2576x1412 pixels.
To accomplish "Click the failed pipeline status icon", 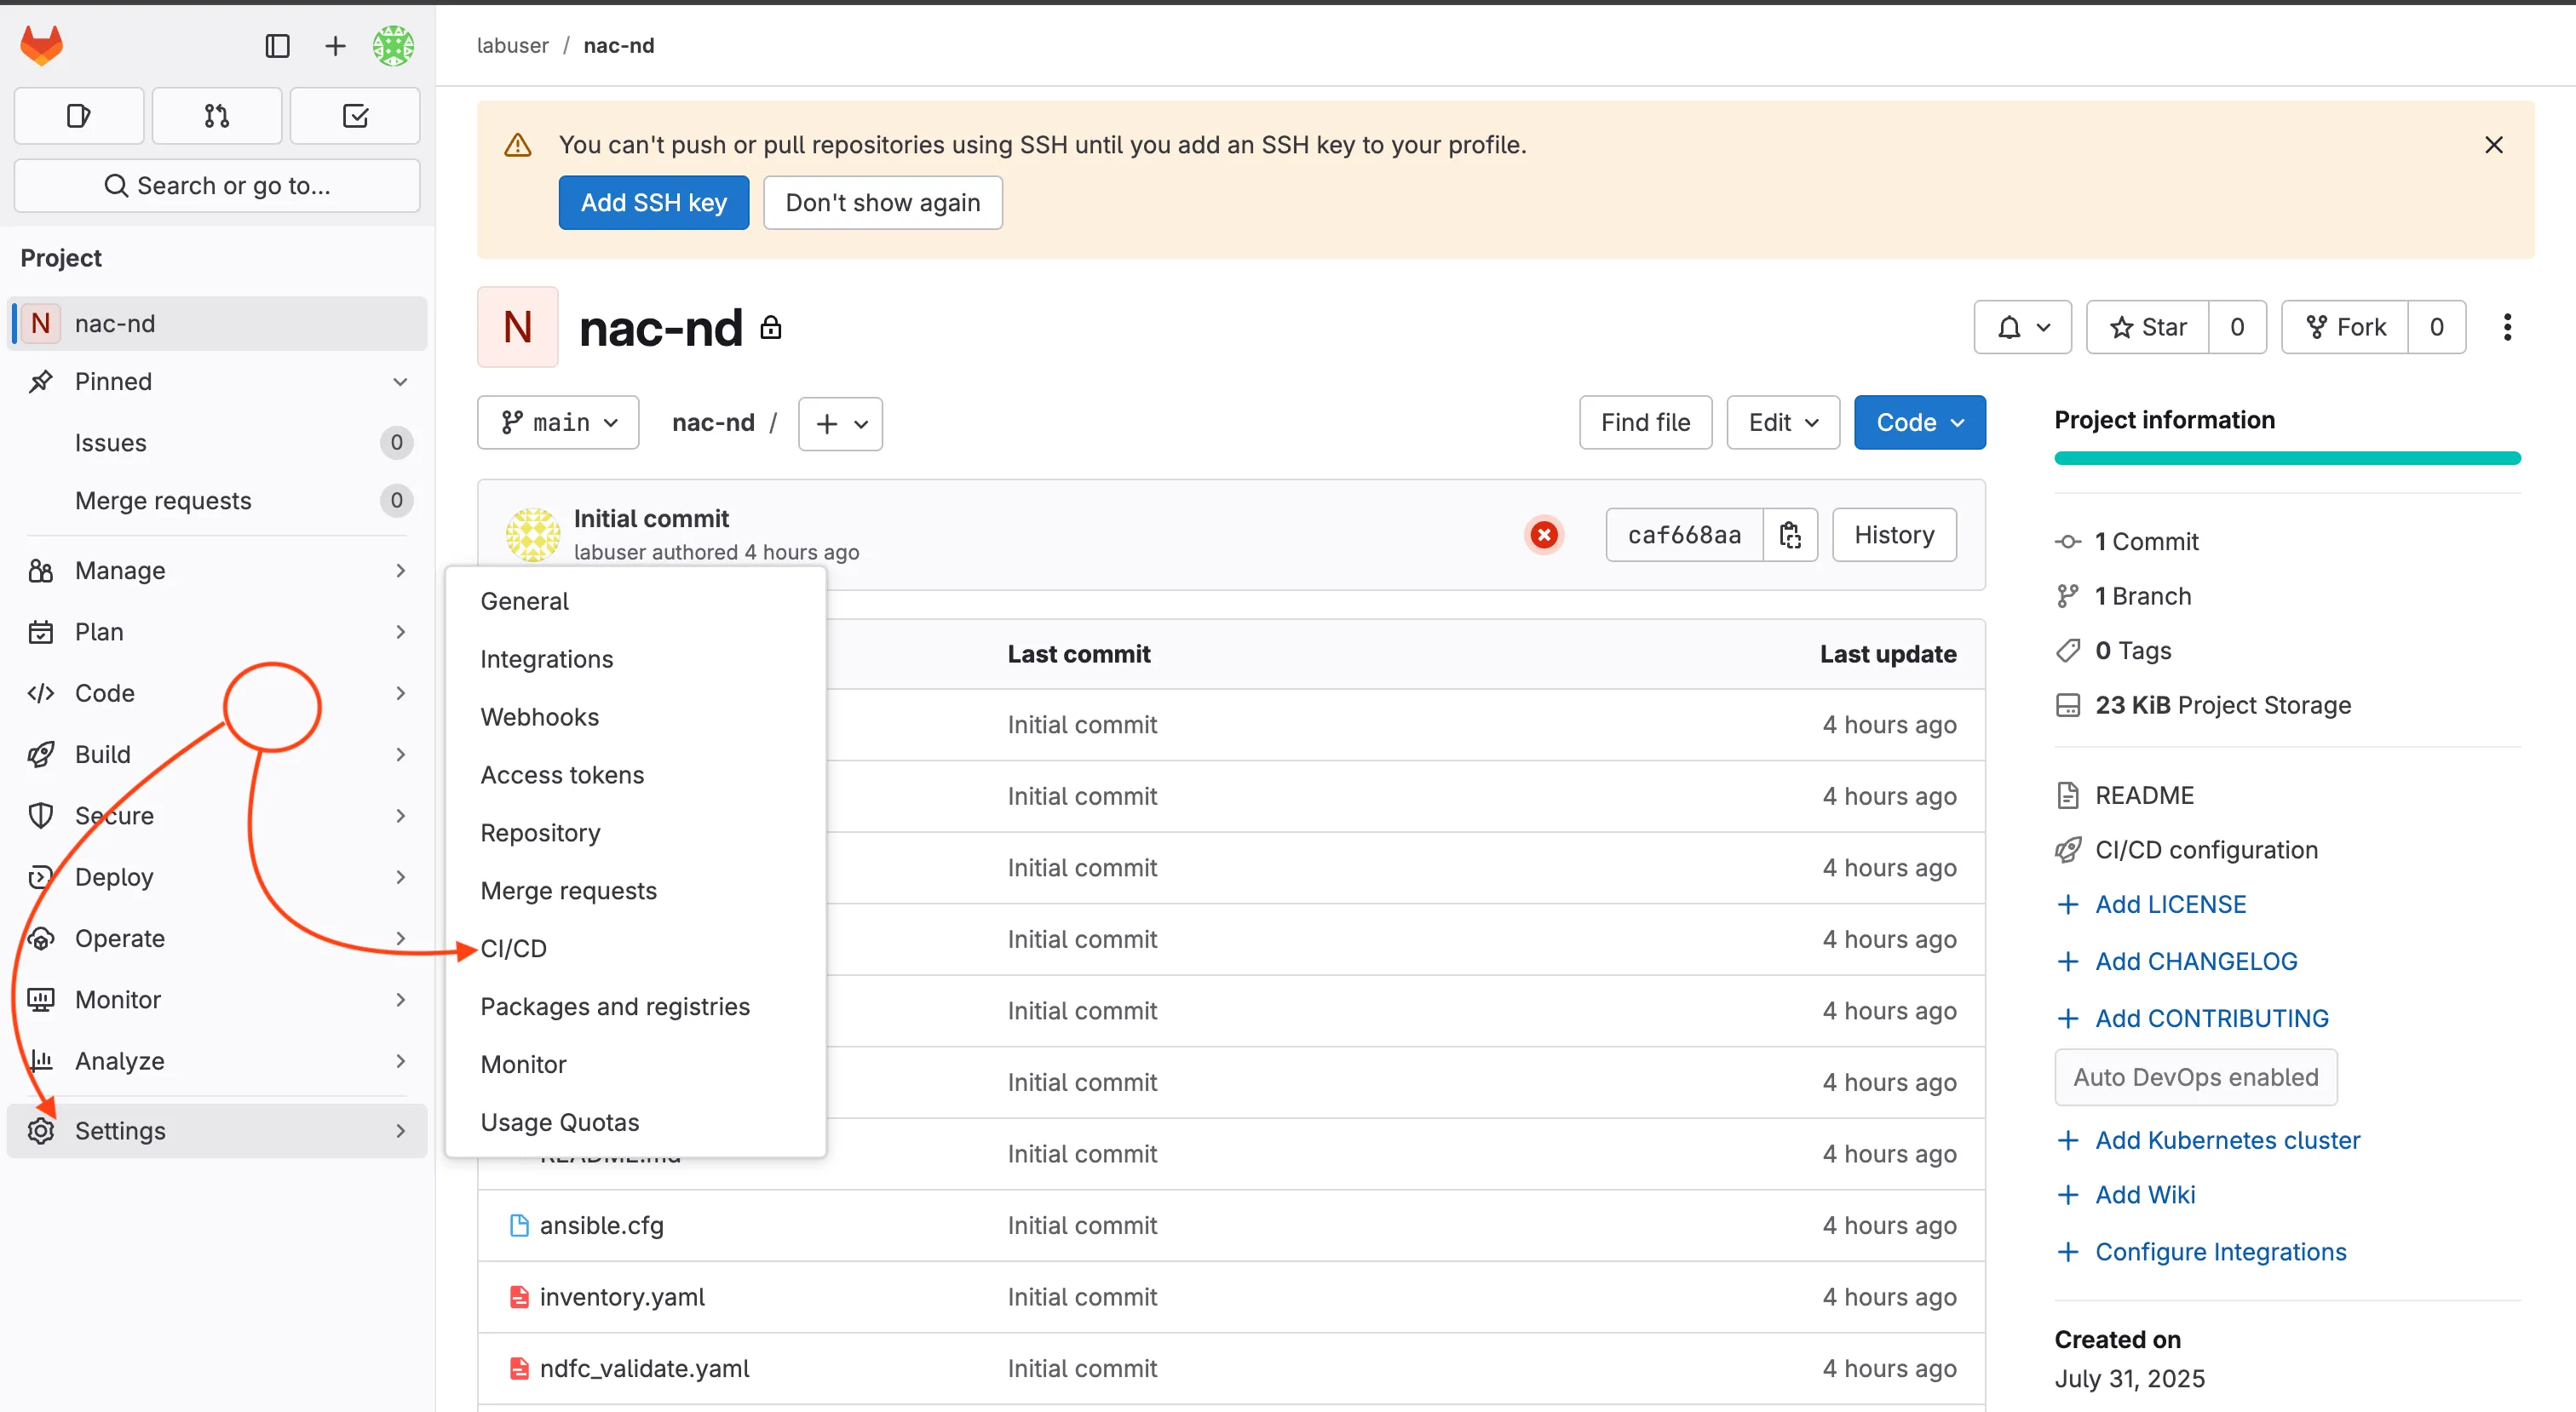I will [x=1544, y=534].
